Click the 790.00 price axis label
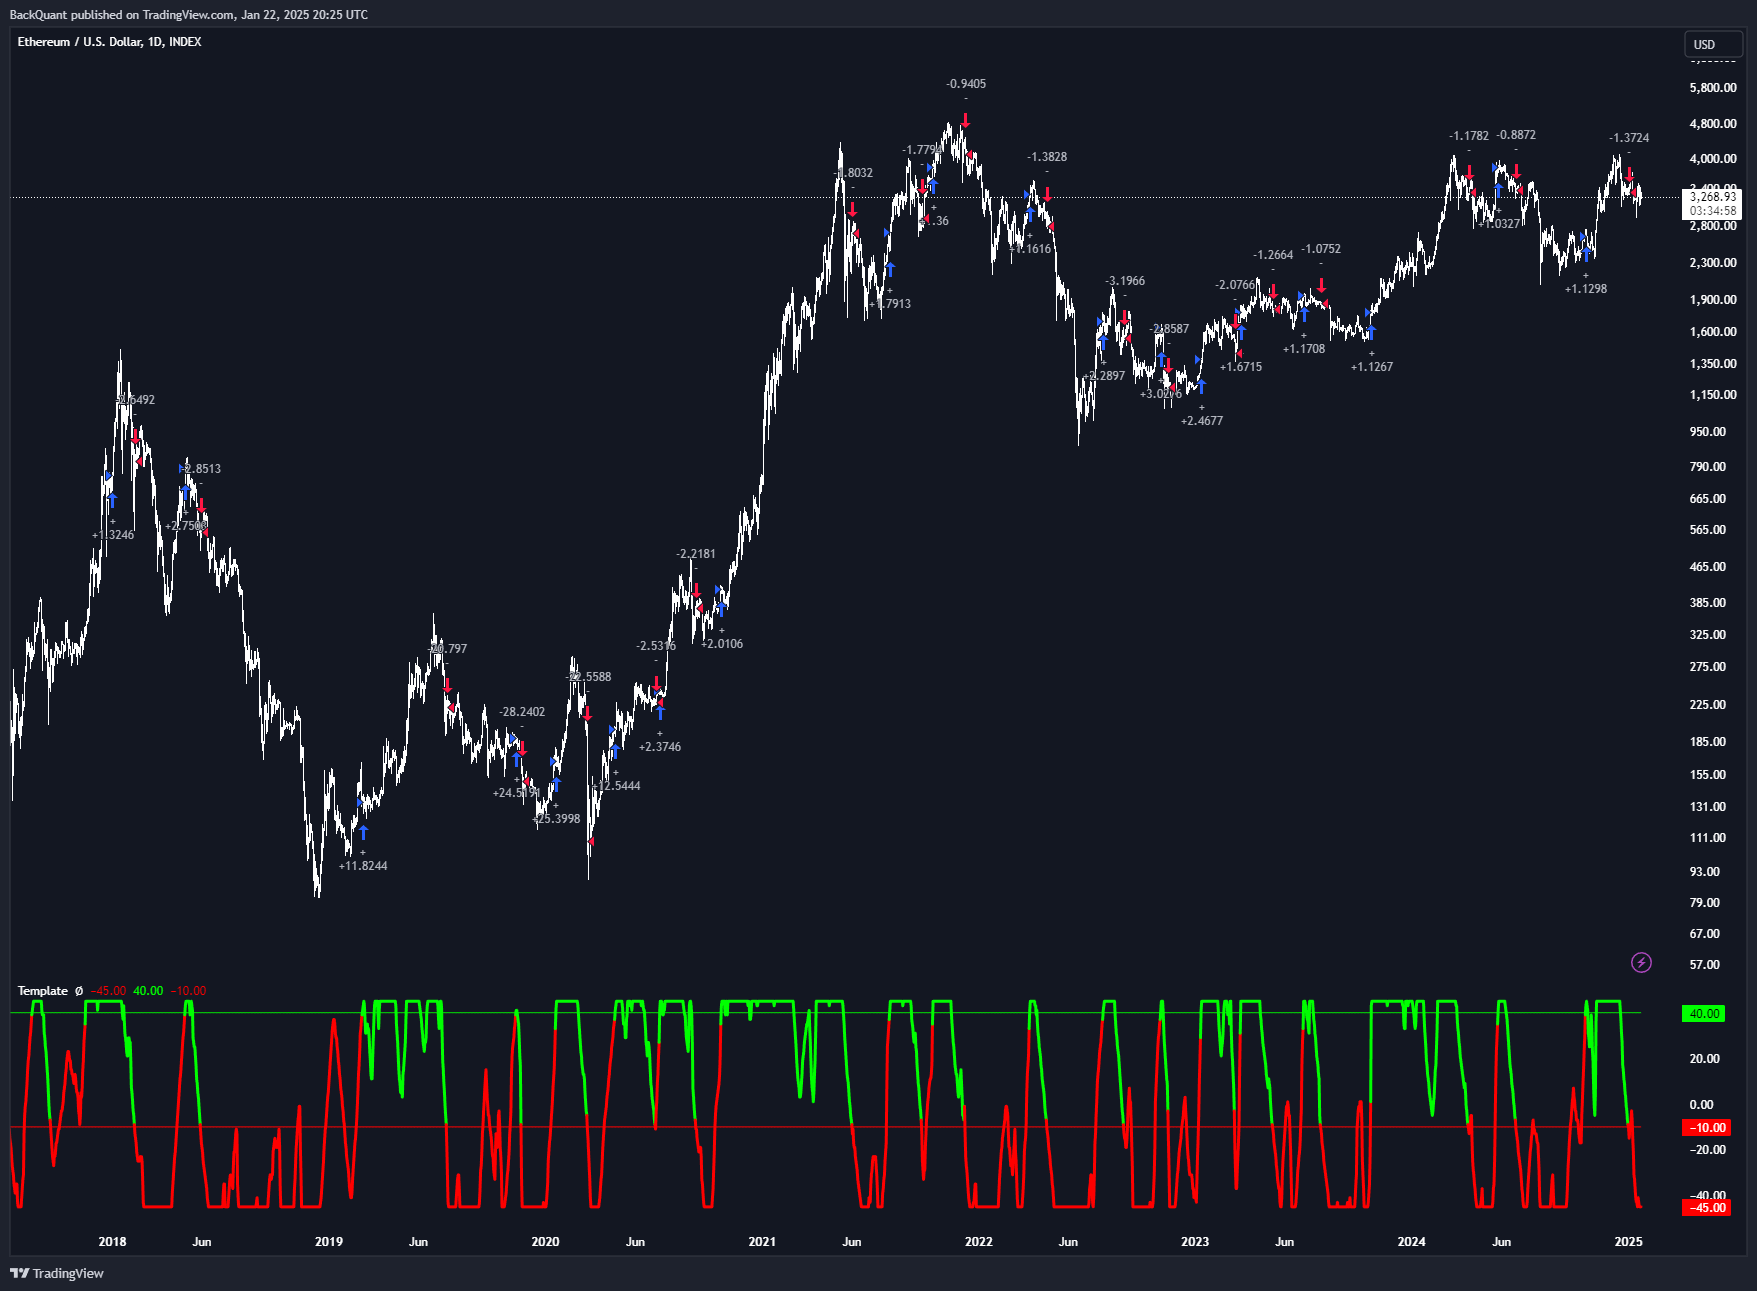Viewport: 1757px width, 1291px height. click(x=1708, y=467)
